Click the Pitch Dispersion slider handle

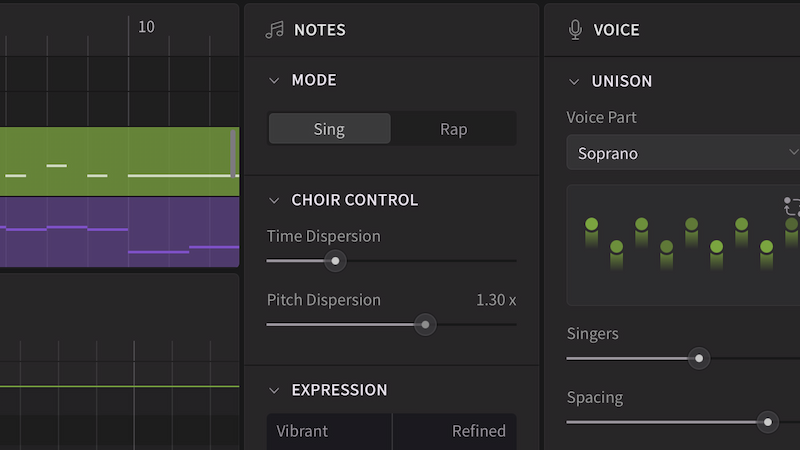coord(425,325)
